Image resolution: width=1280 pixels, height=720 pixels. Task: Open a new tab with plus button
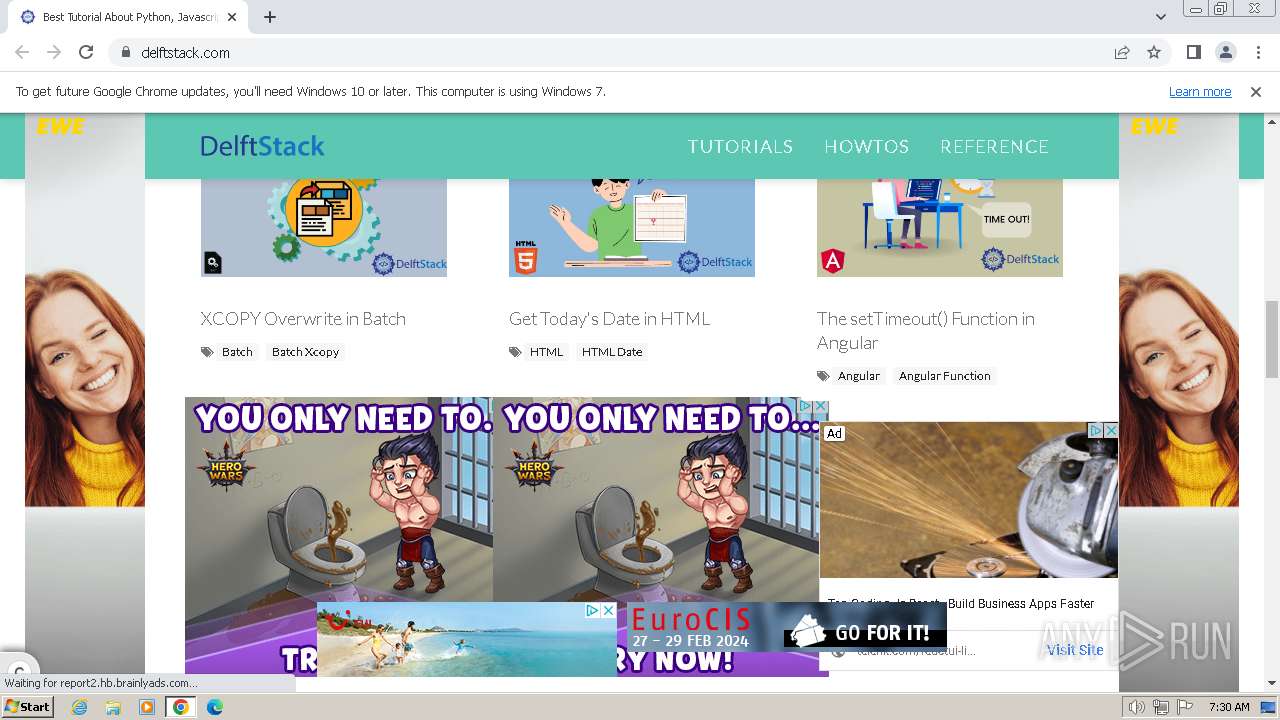tap(270, 17)
